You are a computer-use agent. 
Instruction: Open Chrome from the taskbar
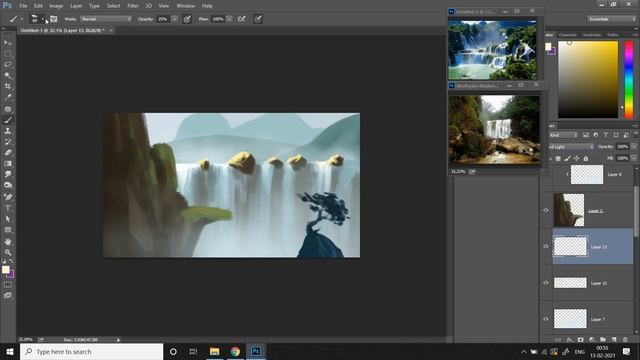click(235, 351)
